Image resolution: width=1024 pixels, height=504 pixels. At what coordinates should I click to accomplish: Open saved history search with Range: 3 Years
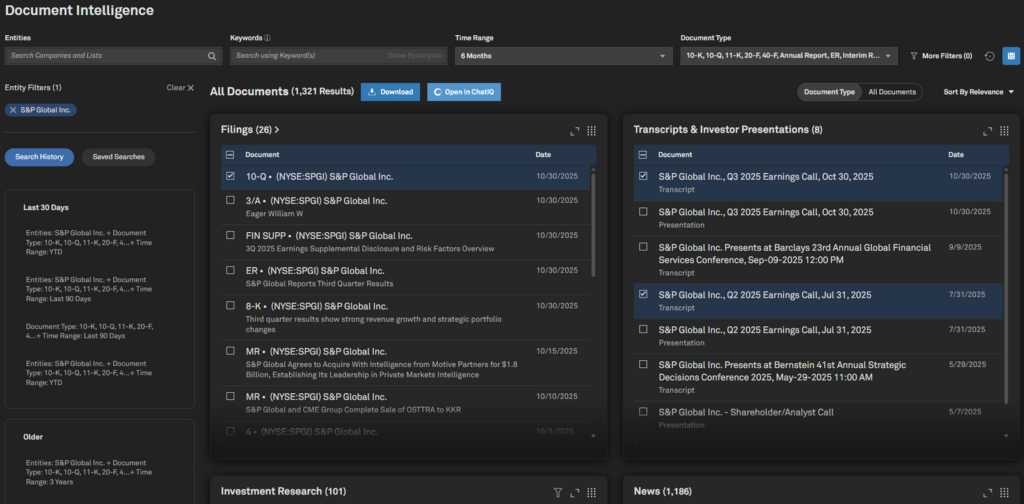click(x=89, y=472)
